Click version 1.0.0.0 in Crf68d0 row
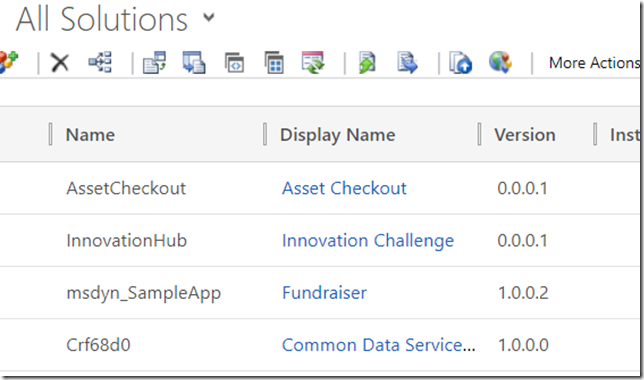 [x=523, y=345]
